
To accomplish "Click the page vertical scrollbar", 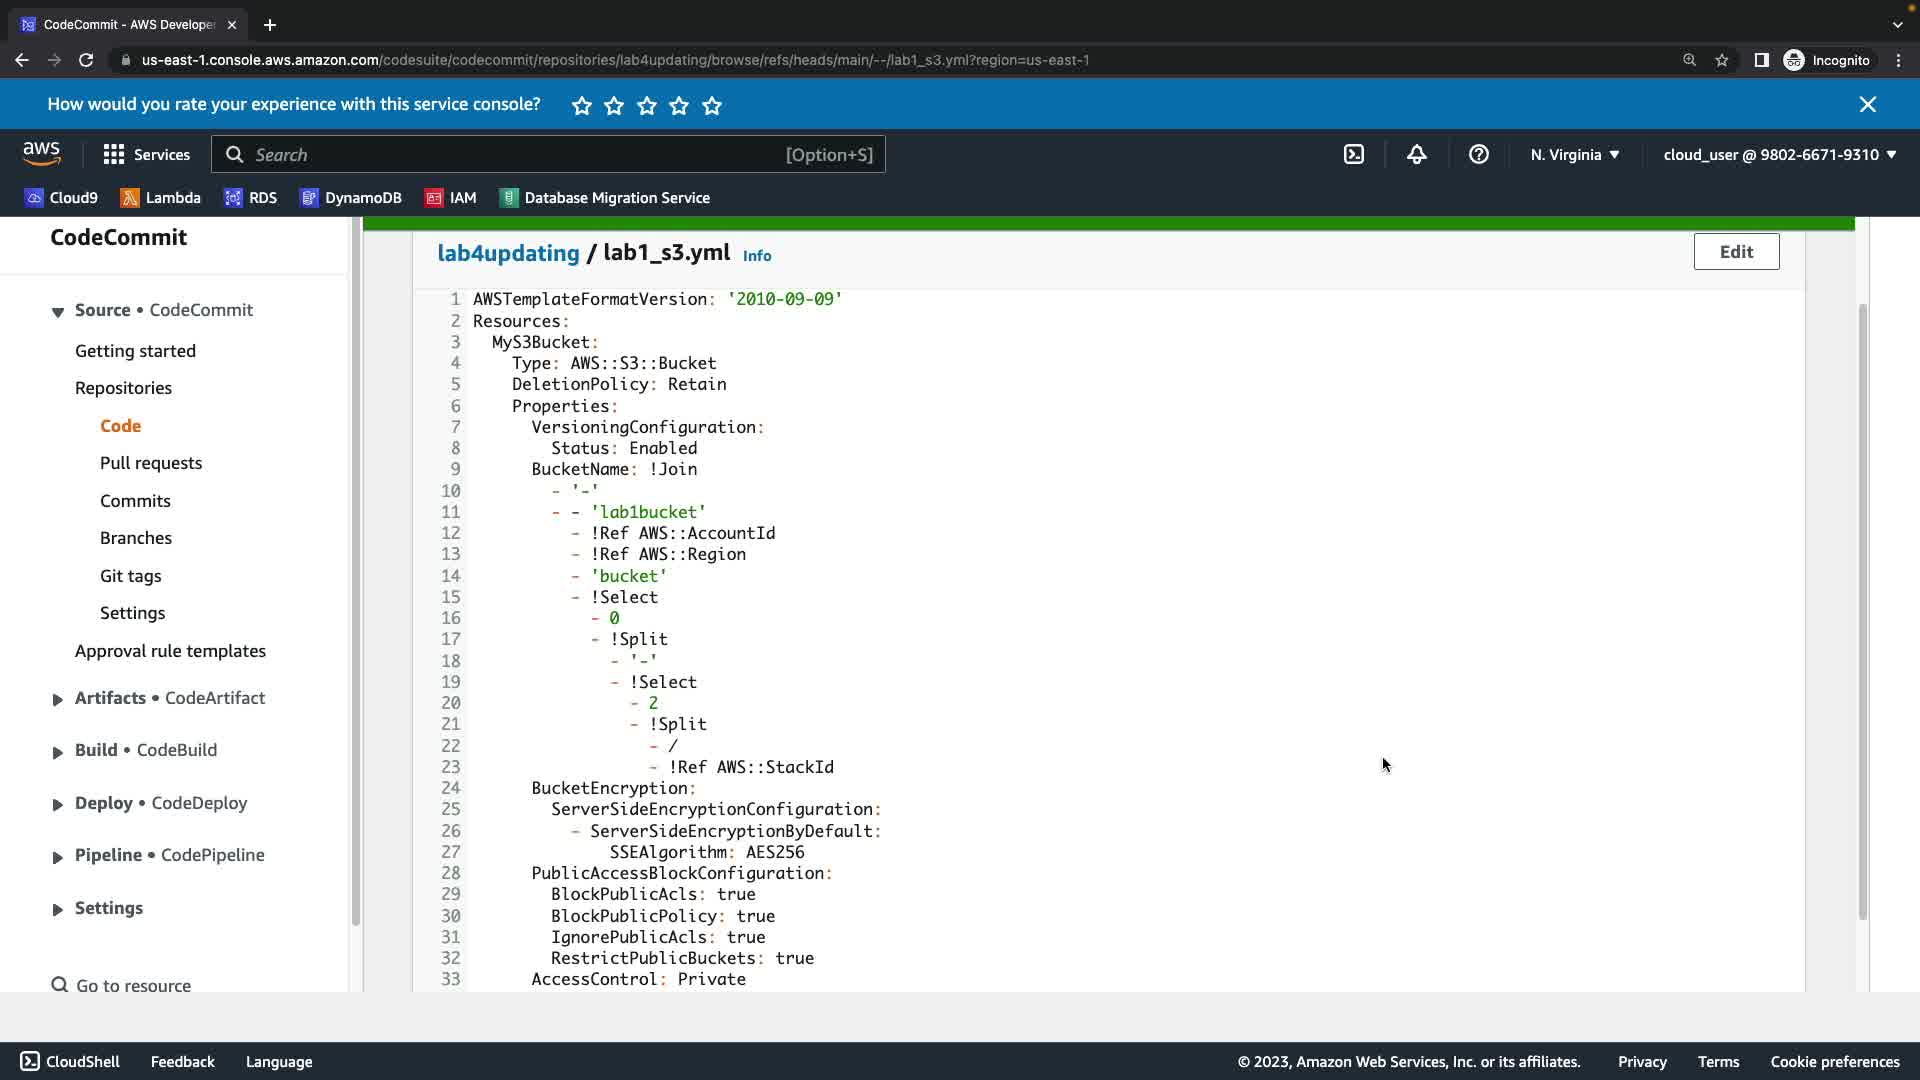I will pyautogui.click(x=1861, y=610).
